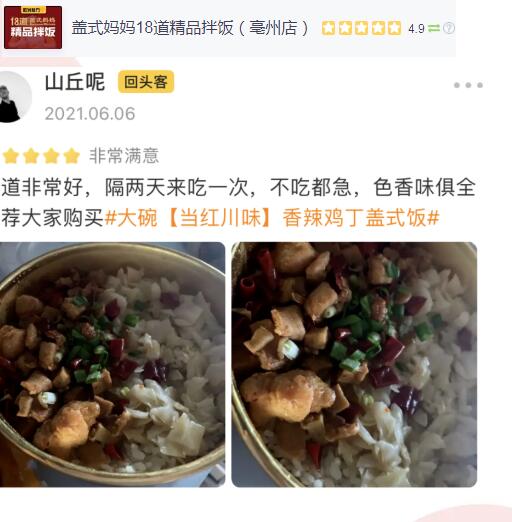
Task: Click the first yellow store rating star
Action: 328,28
